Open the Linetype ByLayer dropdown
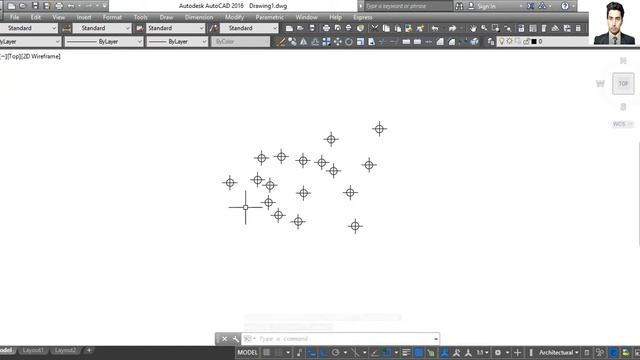 pos(104,42)
